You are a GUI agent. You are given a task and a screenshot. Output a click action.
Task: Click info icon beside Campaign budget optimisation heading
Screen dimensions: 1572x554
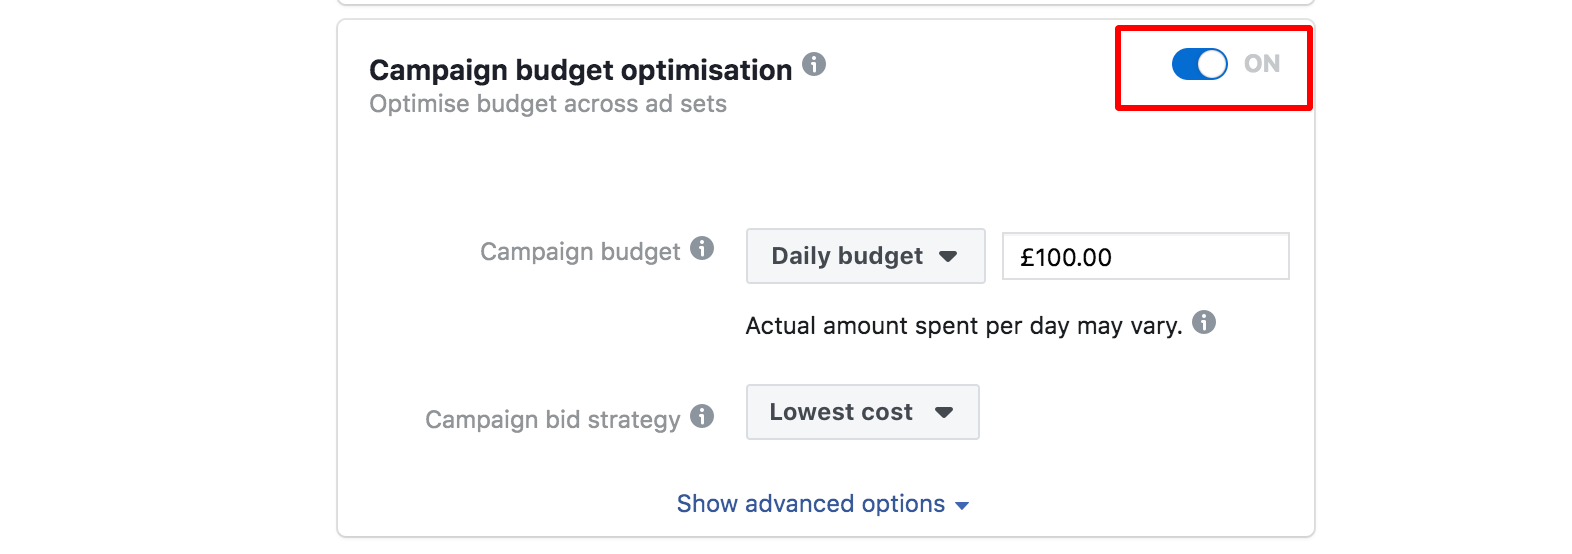(815, 65)
